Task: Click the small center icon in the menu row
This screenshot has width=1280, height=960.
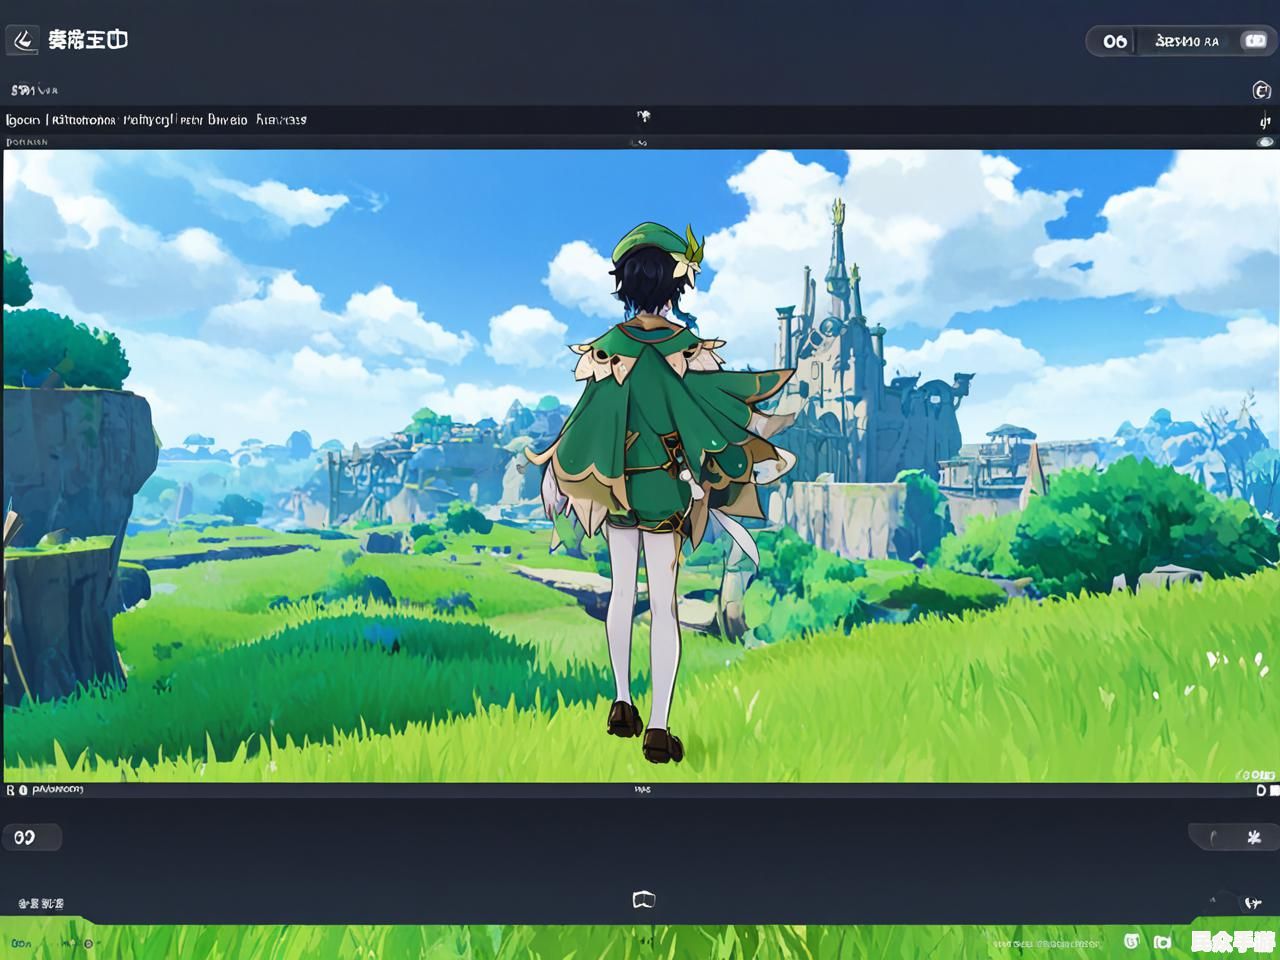Action: click(x=643, y=116)
